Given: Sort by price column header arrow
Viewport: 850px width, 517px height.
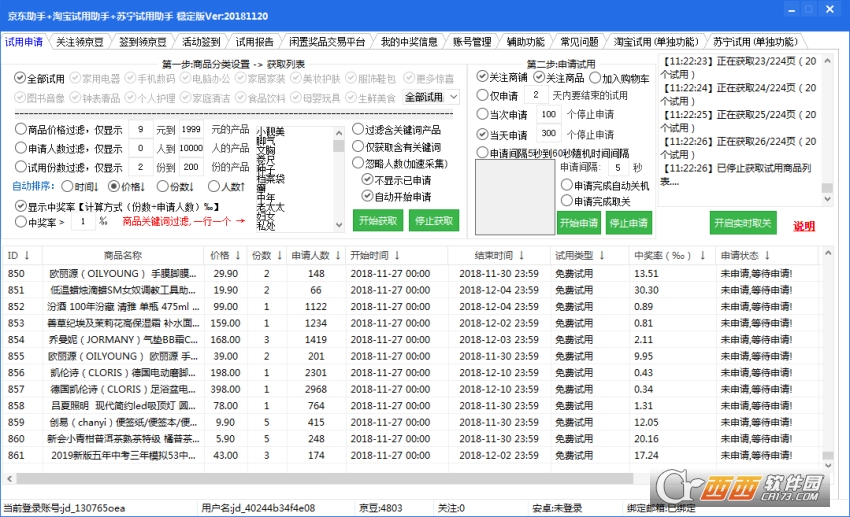Looking at the screenshot, I should (x=237, y=255).
